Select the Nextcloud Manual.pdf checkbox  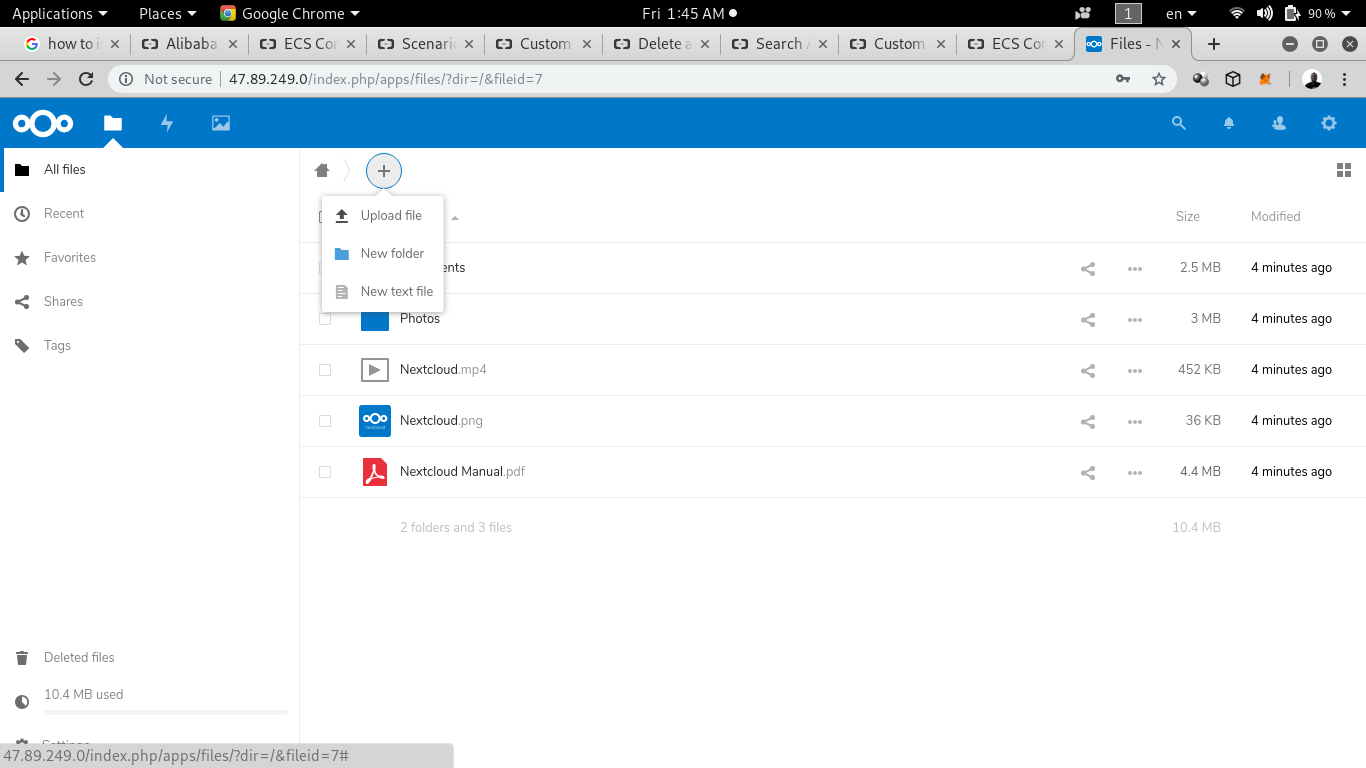coord(325,472)
